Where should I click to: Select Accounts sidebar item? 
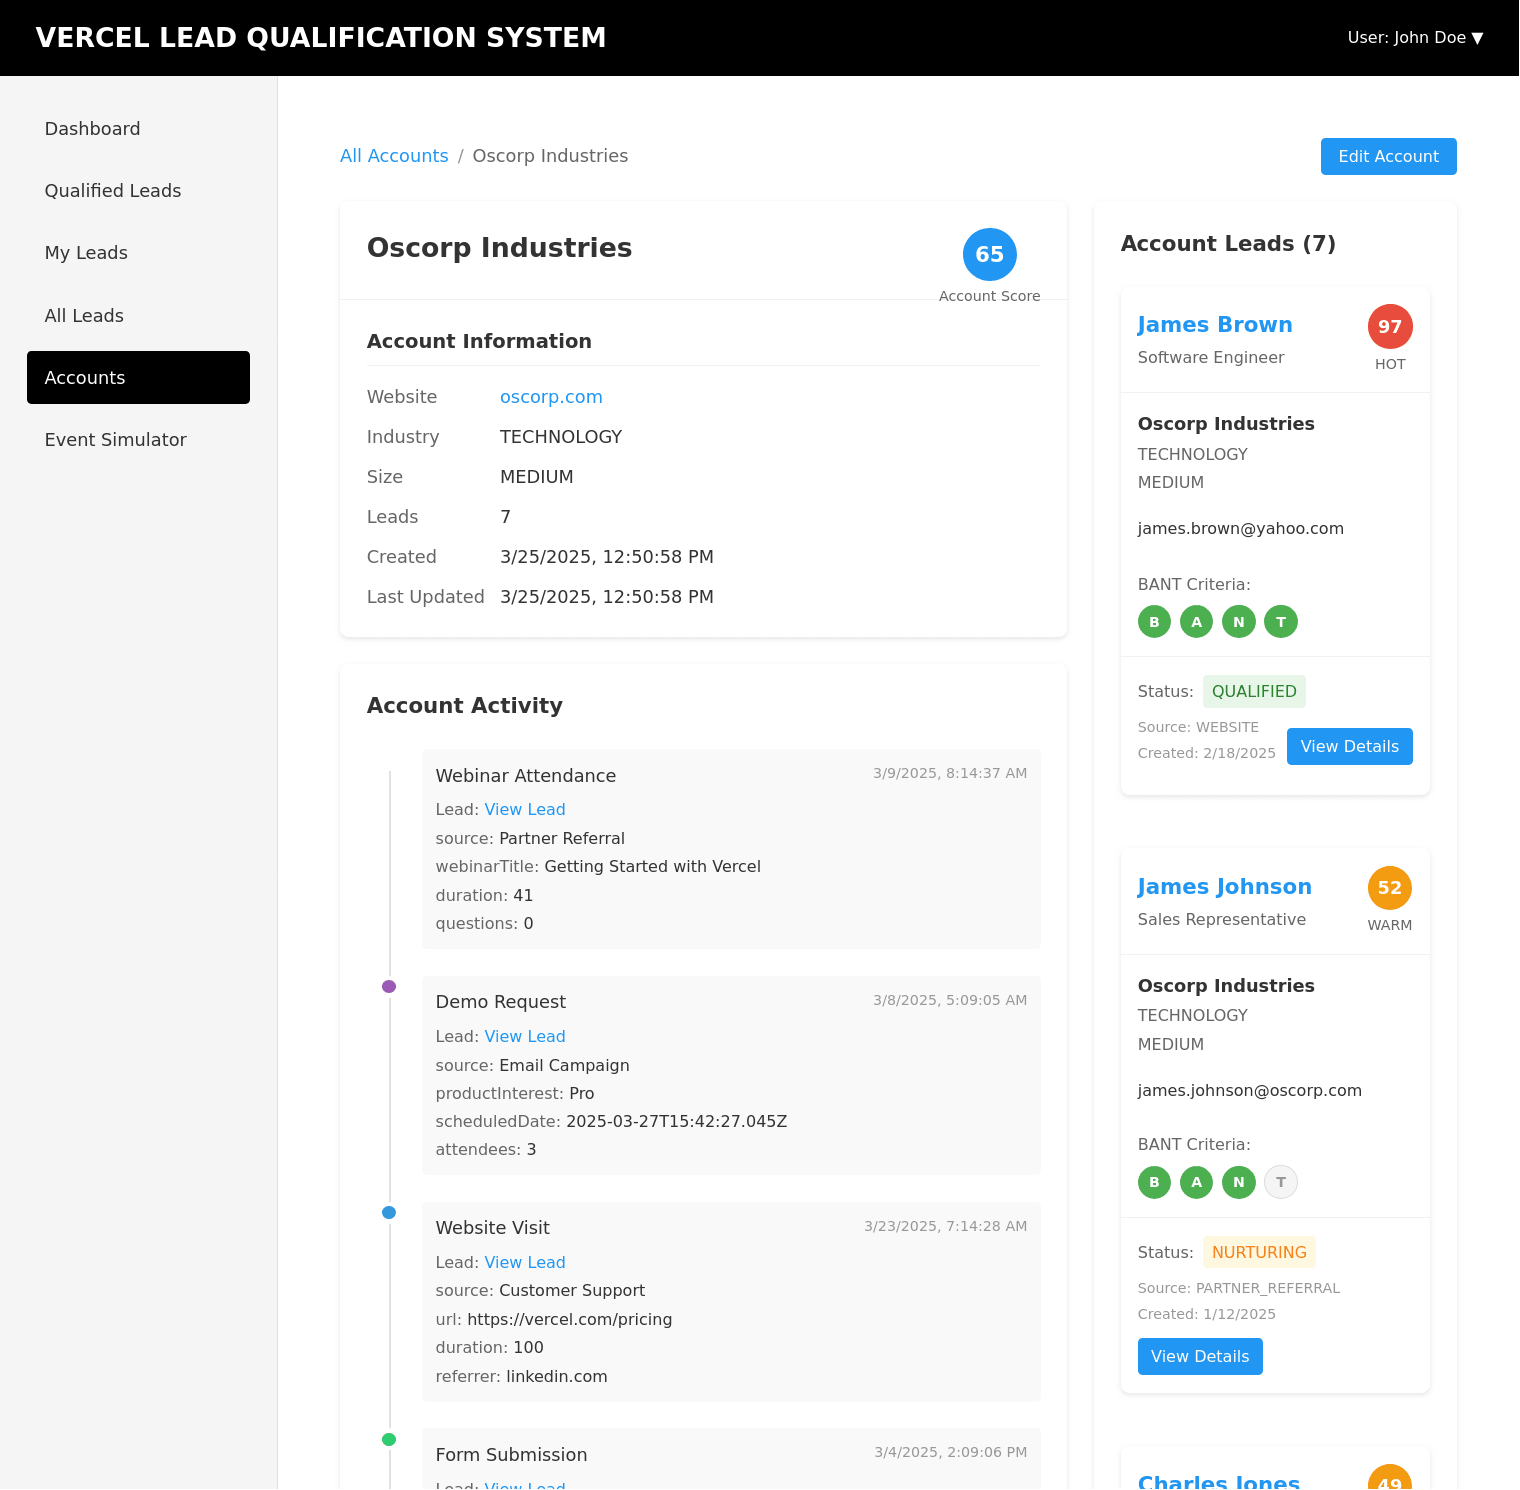point(138,378)
